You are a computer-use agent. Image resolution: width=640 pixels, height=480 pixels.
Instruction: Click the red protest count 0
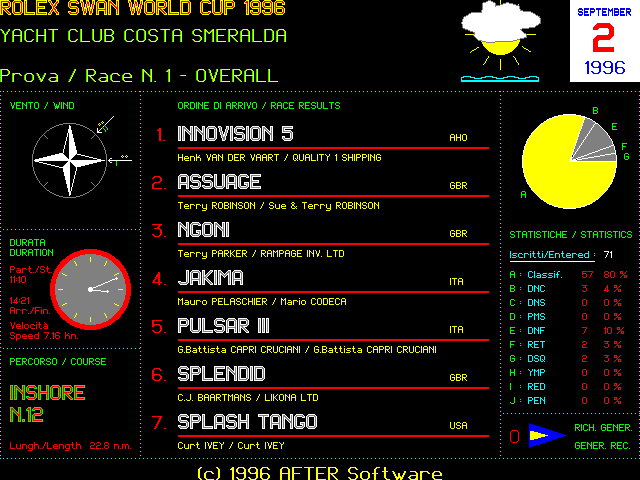[514, 436]
